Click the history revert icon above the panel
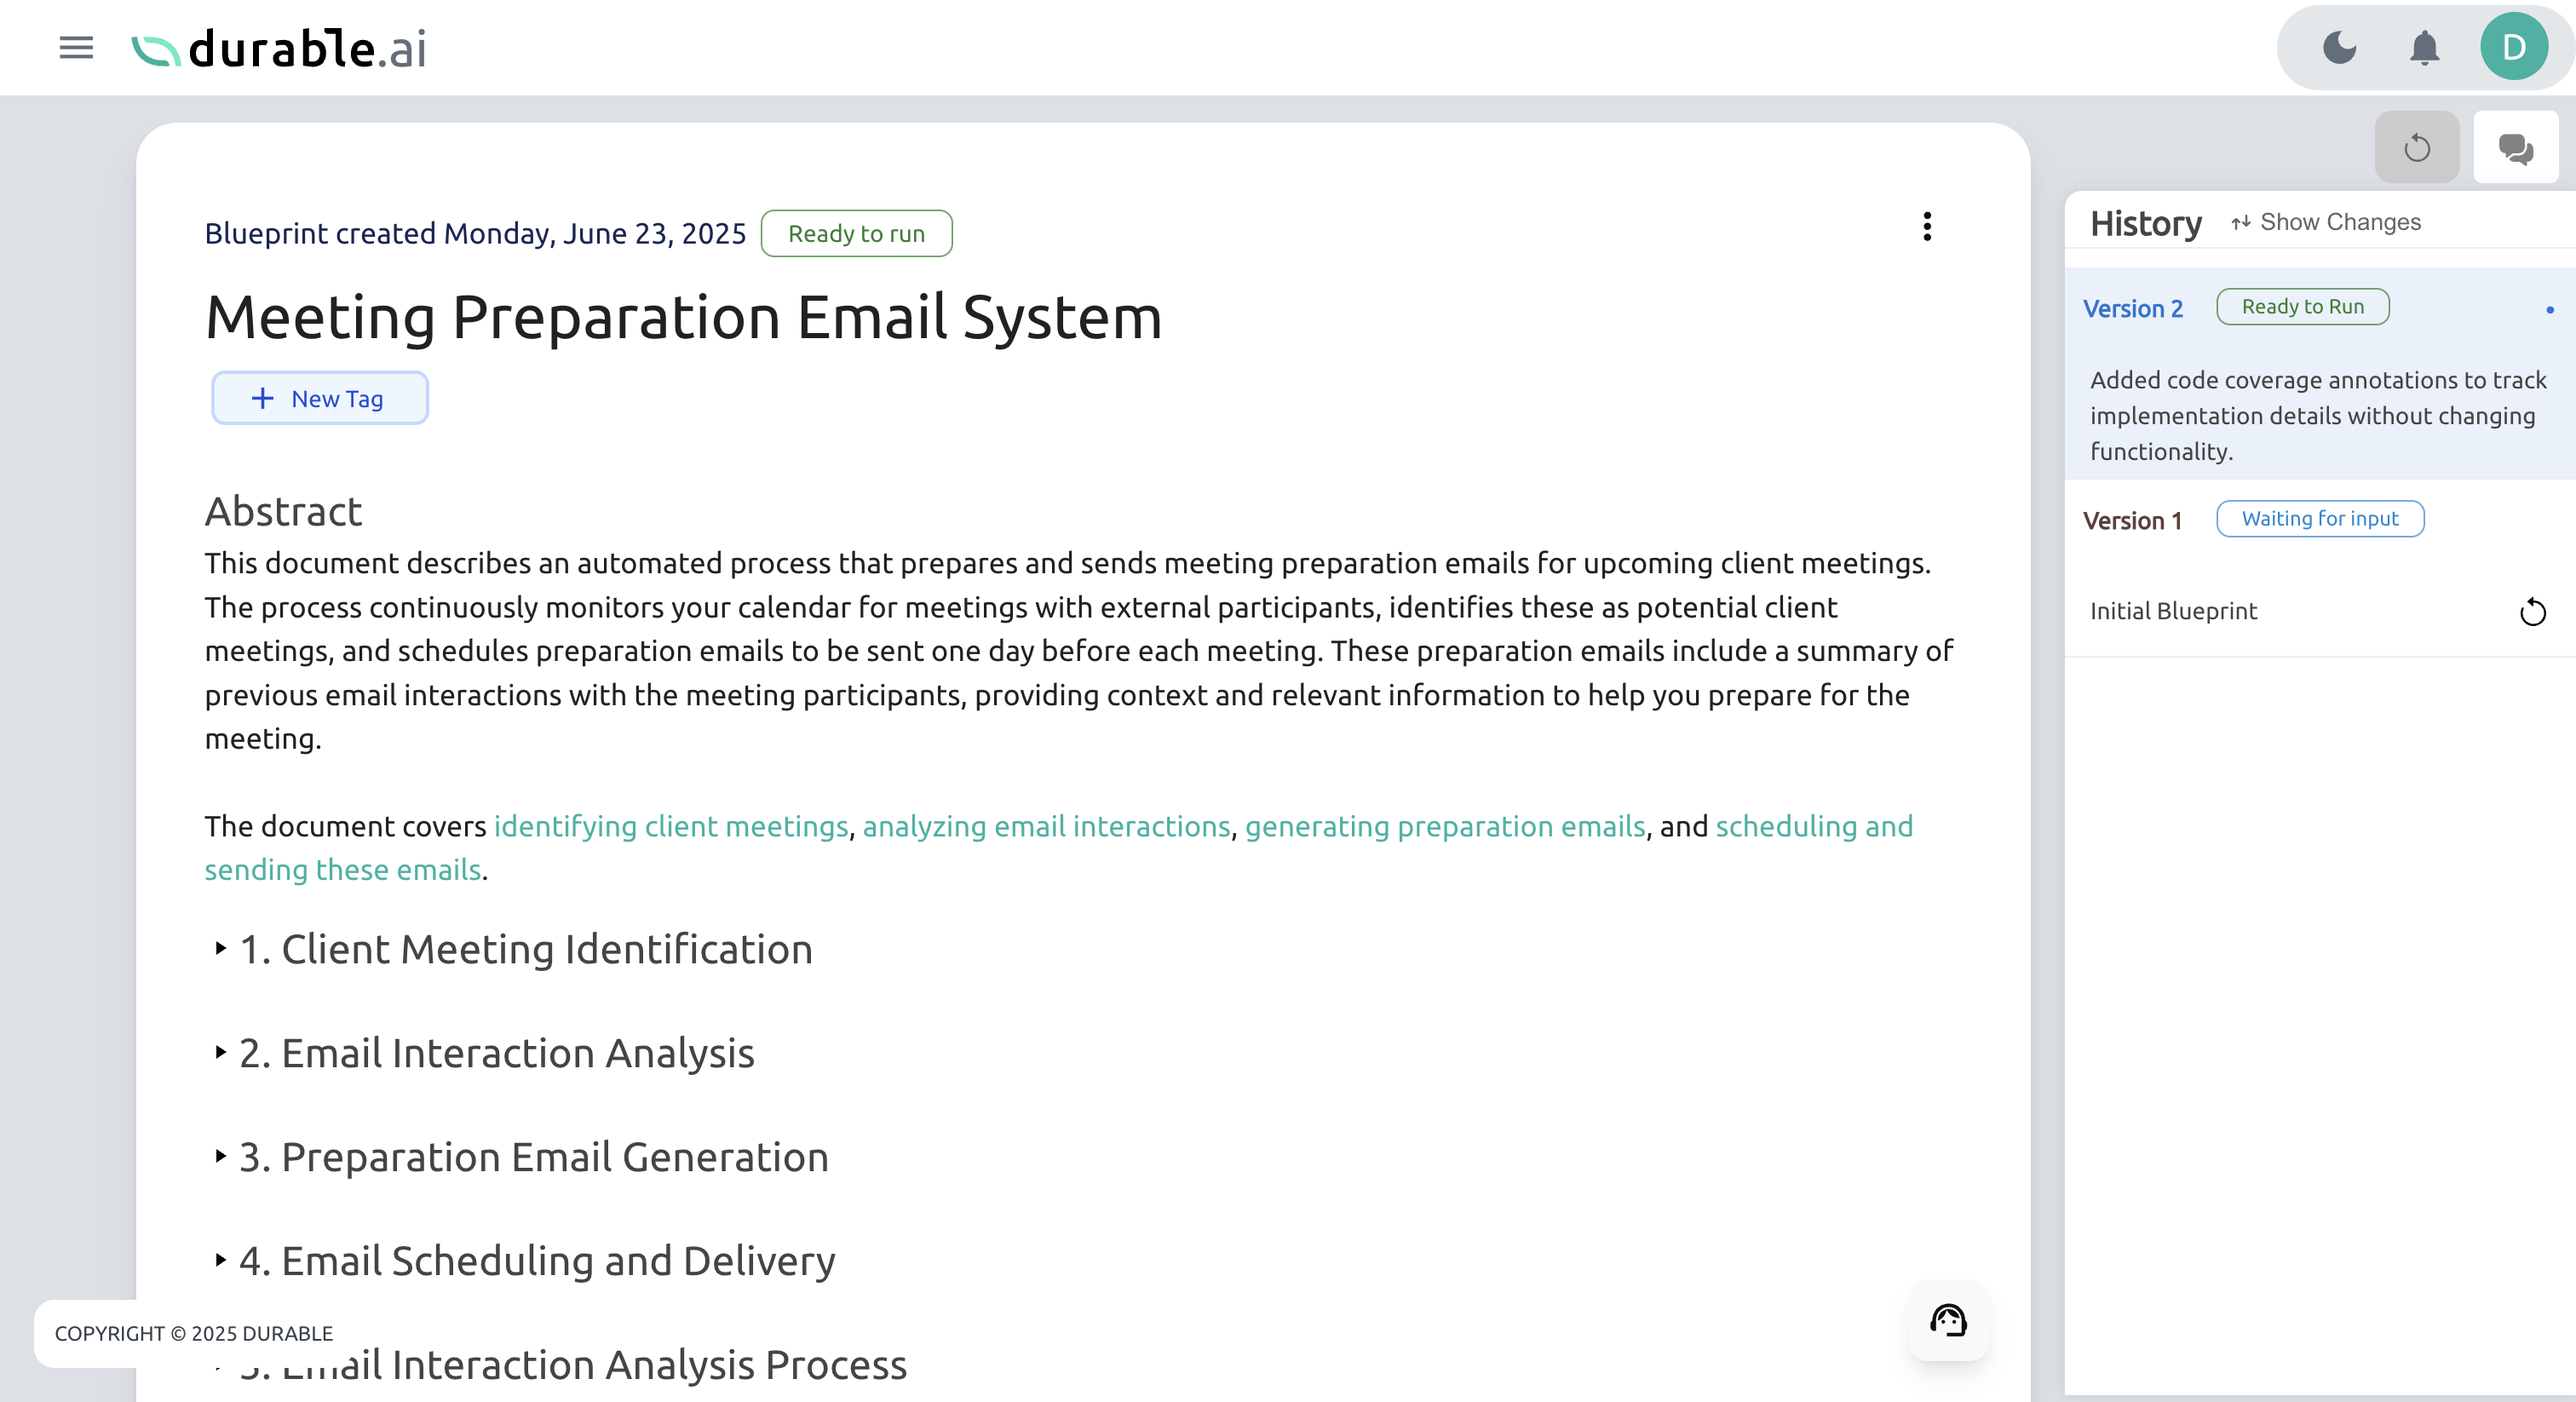The height and width of the screenshot is (1402, 2576). tap(2417, 150)
